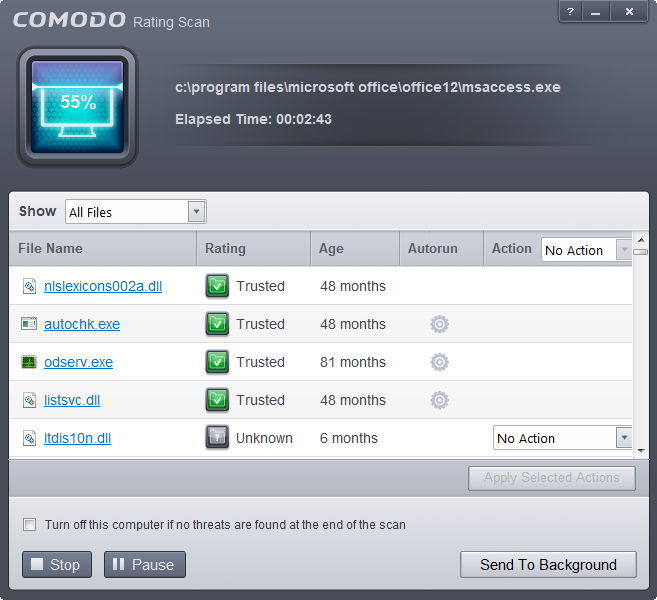Open the Action header No Action dropdown
This screenshot has height=600, width=657.
[x=586, y=250]
